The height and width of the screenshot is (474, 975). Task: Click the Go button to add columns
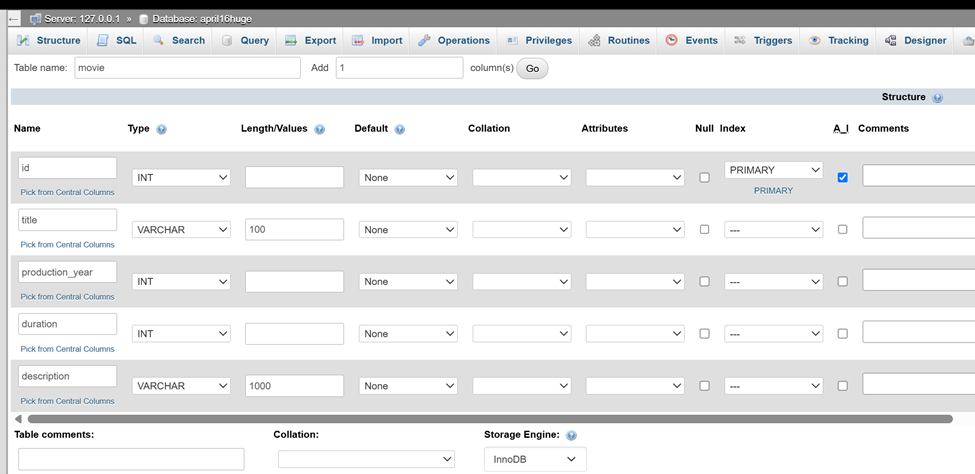tap(532, 68)
